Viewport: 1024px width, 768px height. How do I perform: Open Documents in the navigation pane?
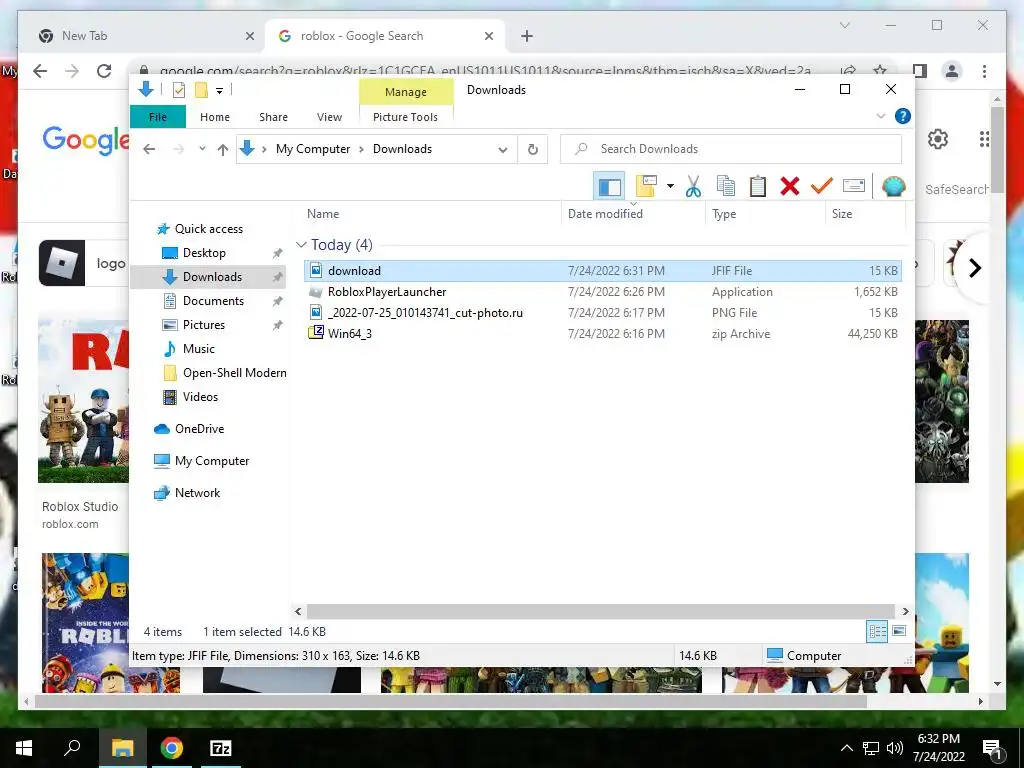(x=213, y=300)
